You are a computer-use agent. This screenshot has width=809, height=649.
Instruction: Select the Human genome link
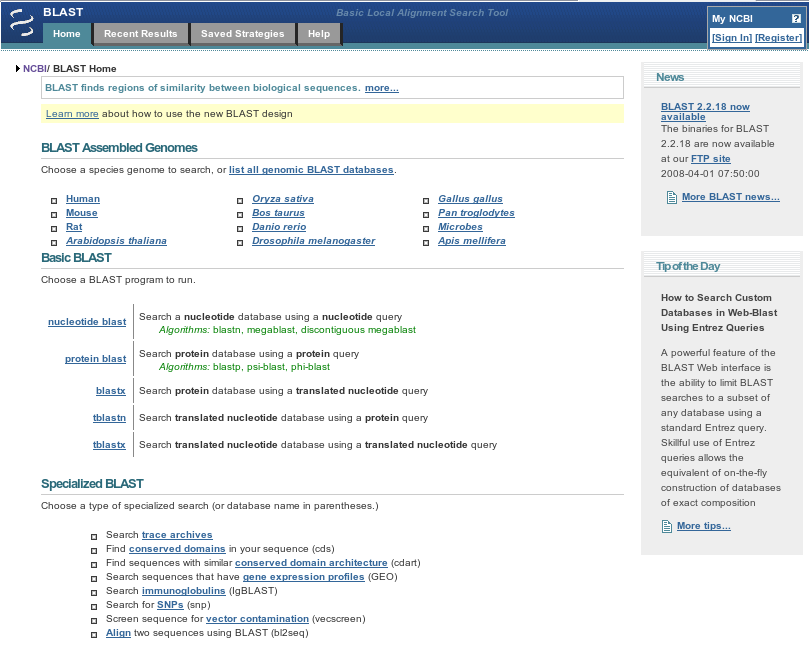83,199
